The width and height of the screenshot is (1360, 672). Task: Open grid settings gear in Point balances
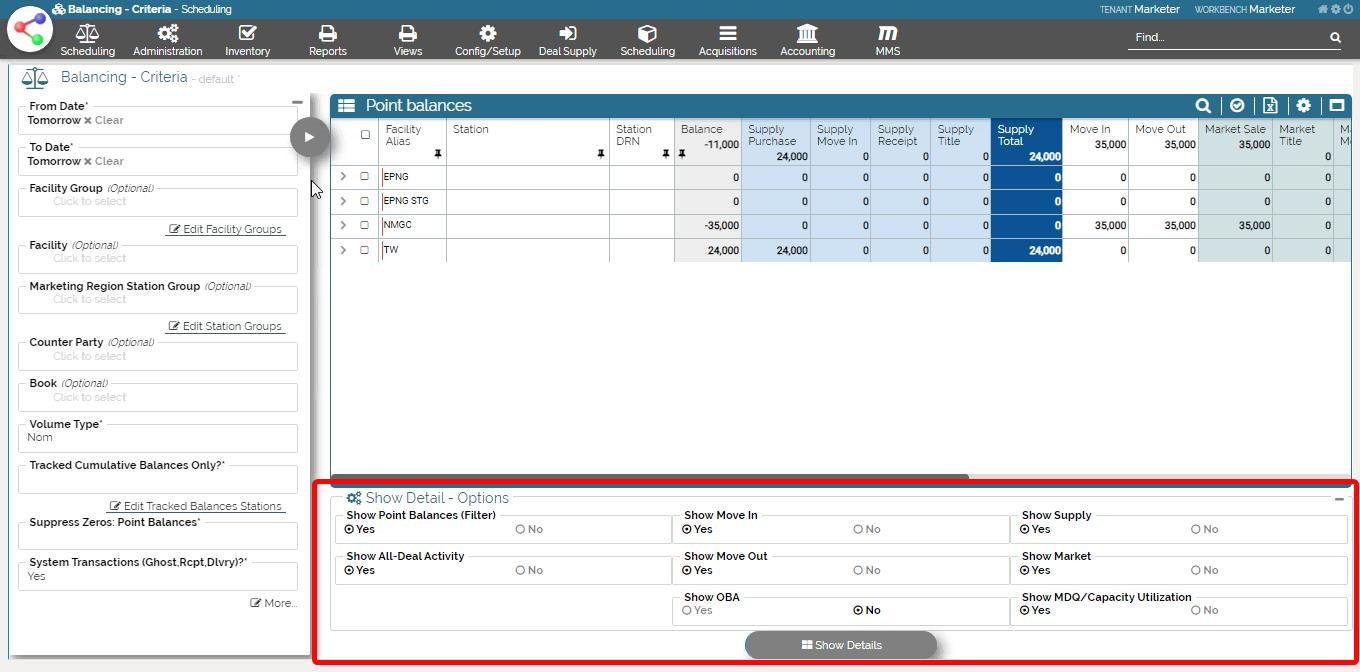pos(1303,105)
